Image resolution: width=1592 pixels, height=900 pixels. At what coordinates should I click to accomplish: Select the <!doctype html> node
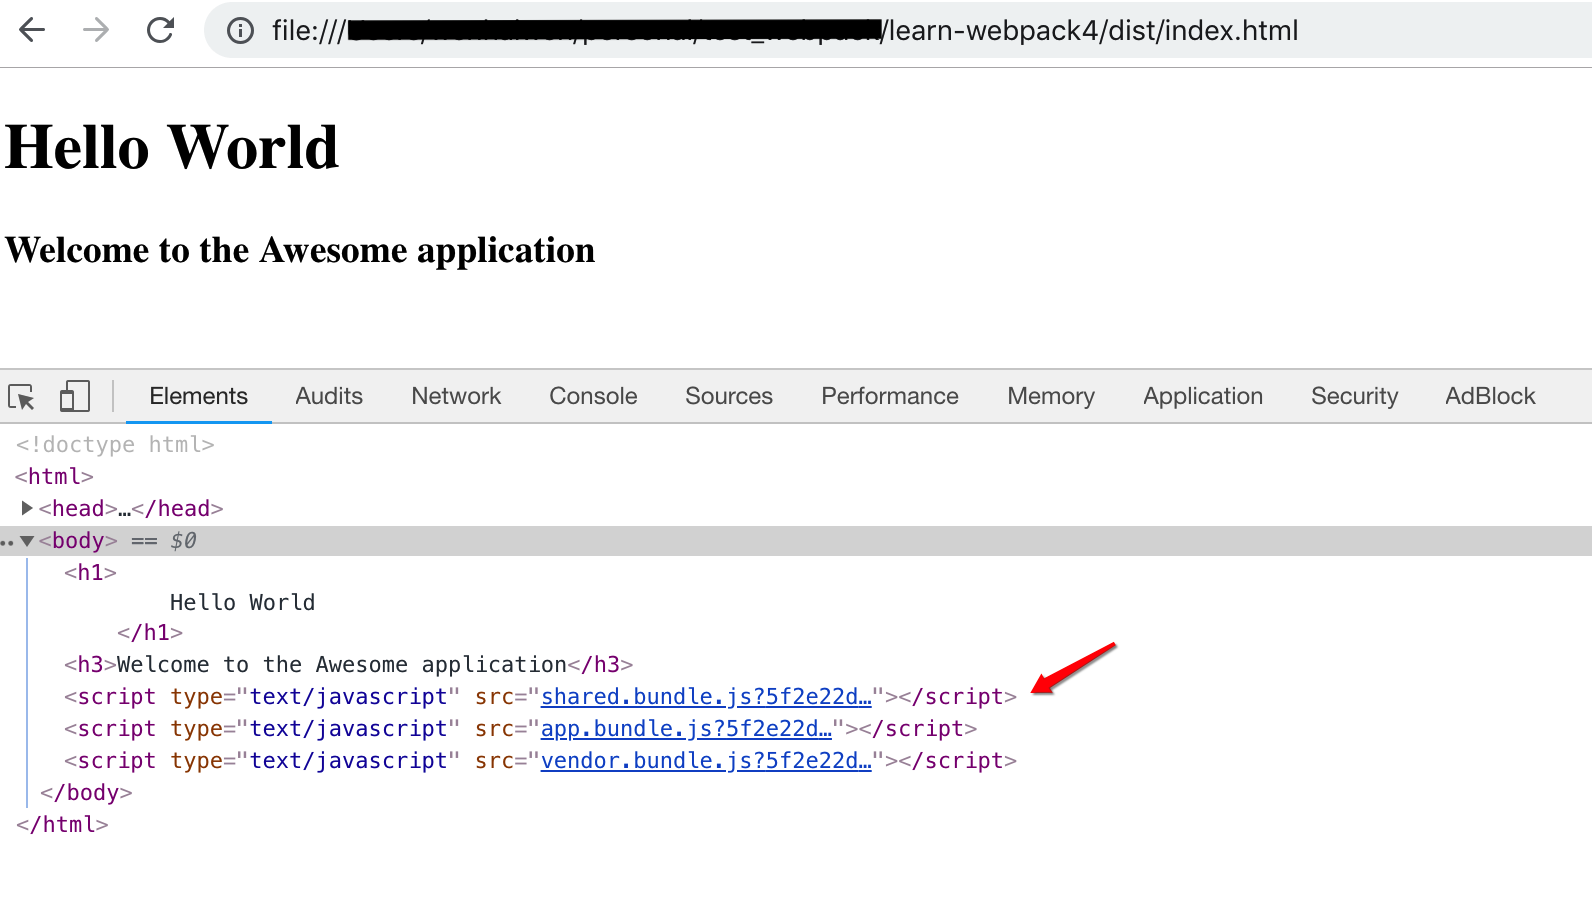point(115,444)
